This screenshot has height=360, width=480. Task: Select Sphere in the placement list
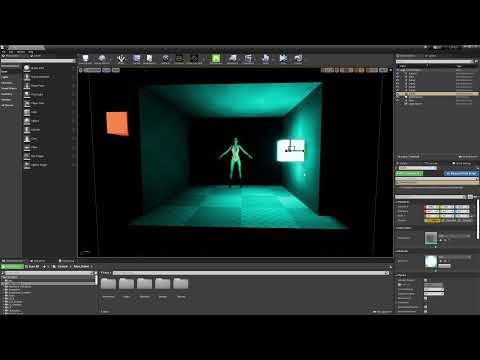(48, 121)
